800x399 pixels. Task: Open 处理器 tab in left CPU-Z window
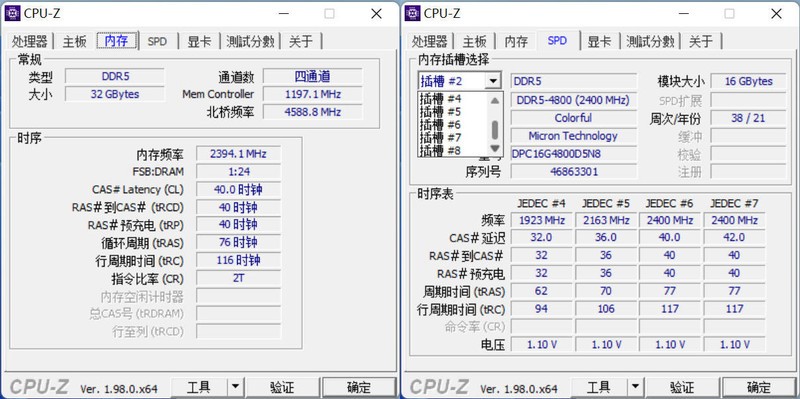[30, 41]
